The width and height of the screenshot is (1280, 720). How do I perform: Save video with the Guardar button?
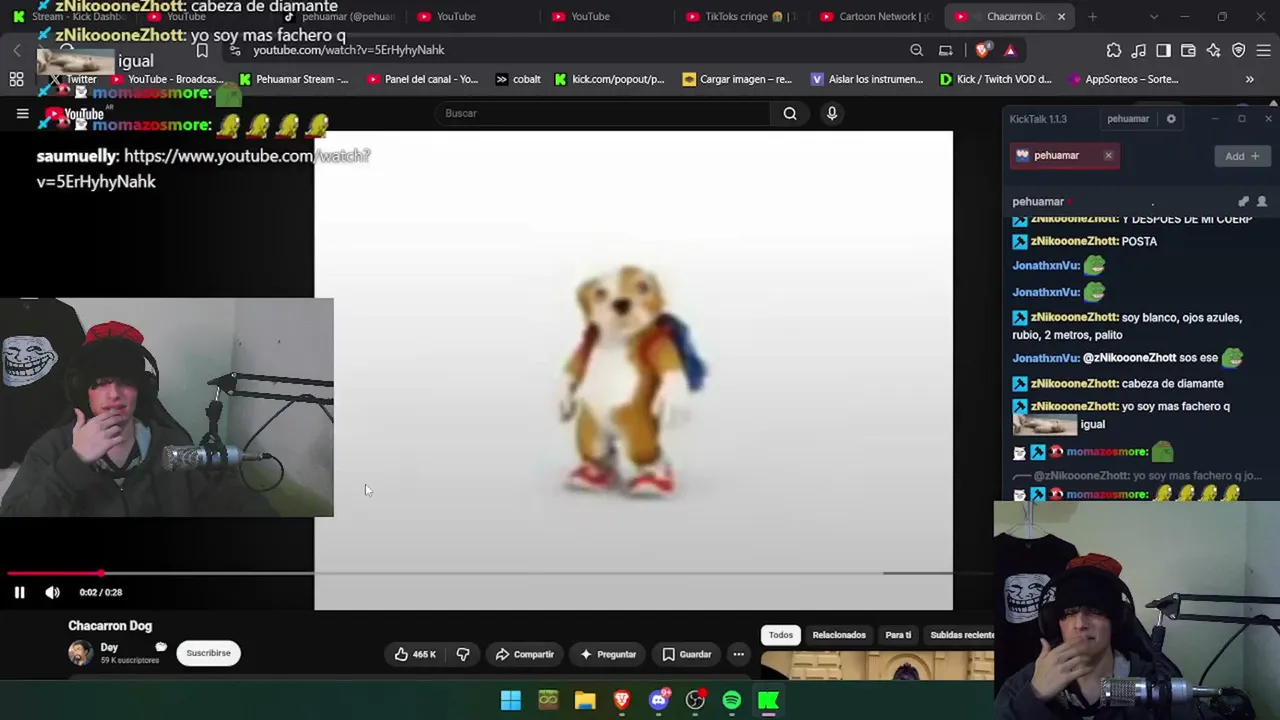pos(686,654)
